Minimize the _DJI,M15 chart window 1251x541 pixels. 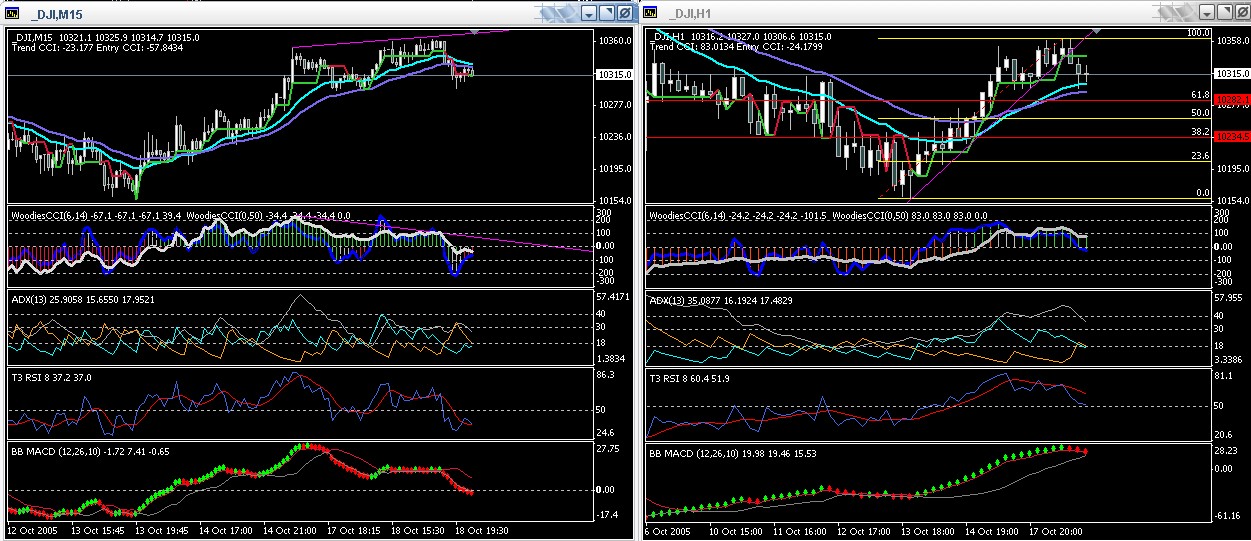[x=589, y=13]
